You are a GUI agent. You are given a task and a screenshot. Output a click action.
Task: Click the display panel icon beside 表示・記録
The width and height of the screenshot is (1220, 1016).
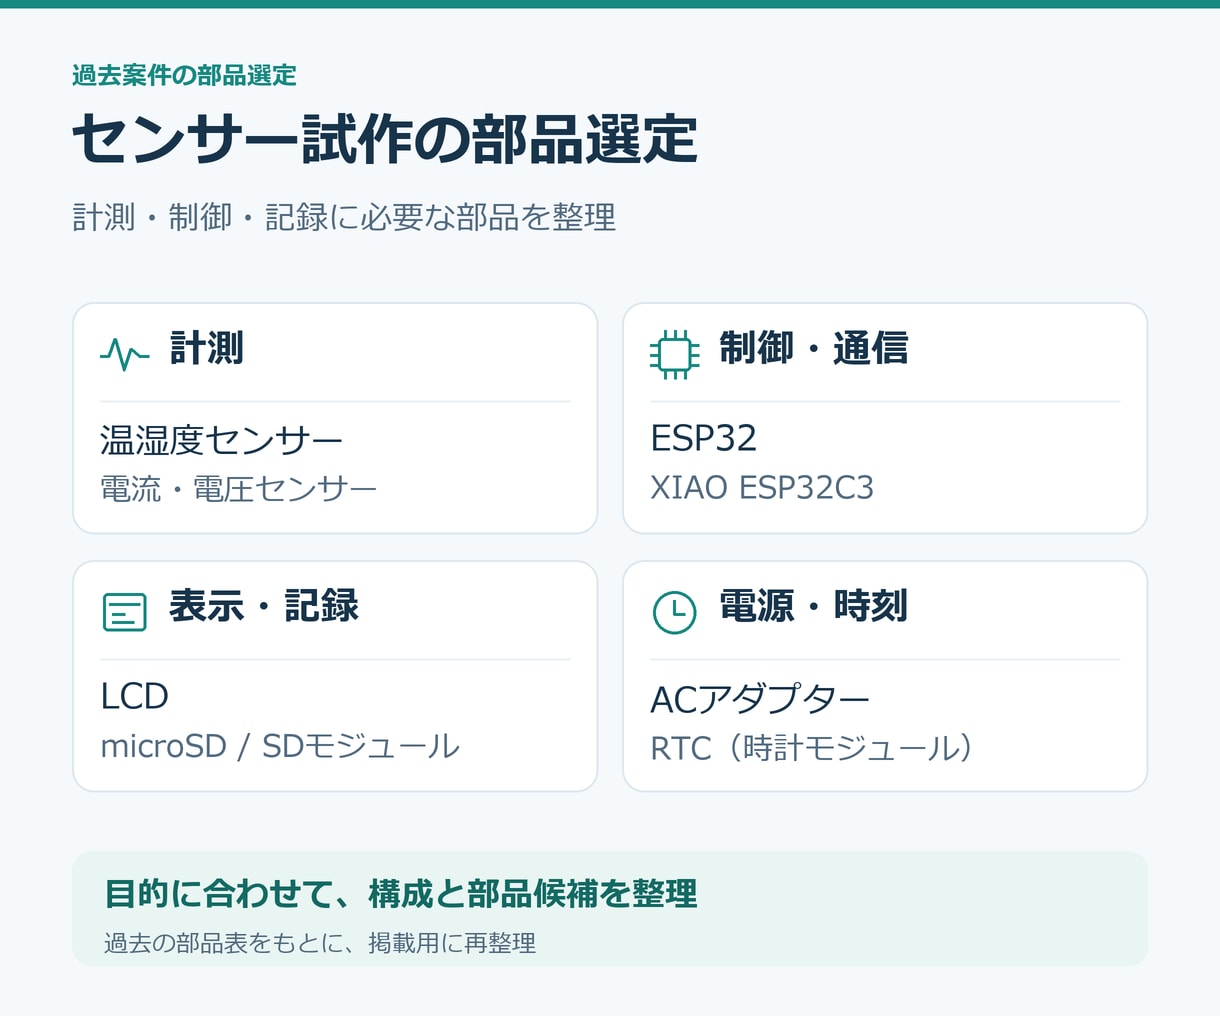pos(125,612)
